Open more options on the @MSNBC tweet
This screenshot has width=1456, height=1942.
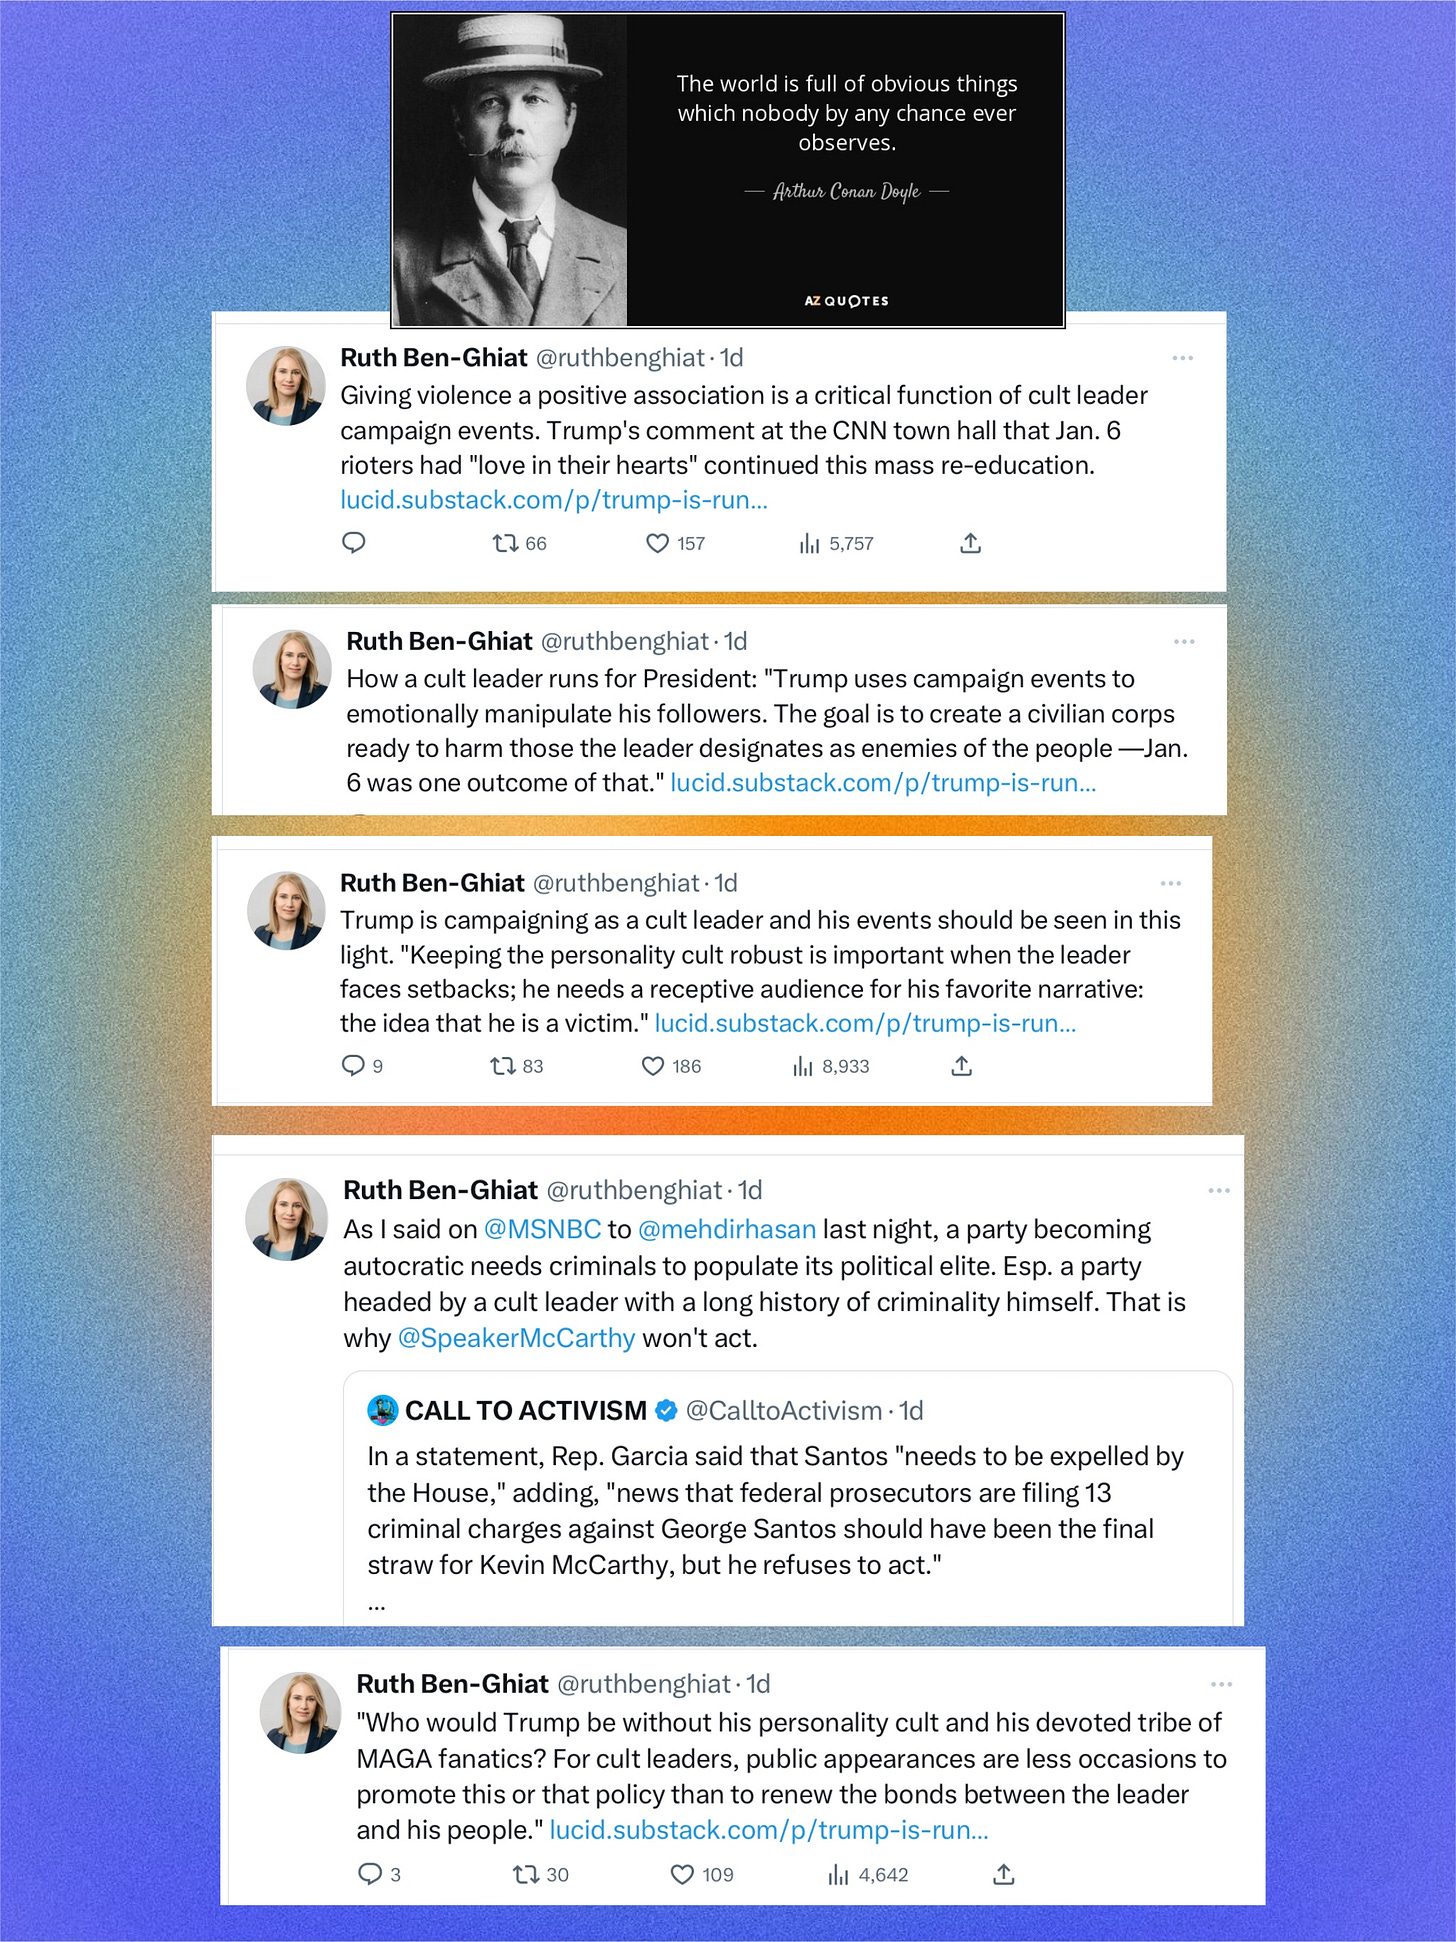(1219, 1190)
